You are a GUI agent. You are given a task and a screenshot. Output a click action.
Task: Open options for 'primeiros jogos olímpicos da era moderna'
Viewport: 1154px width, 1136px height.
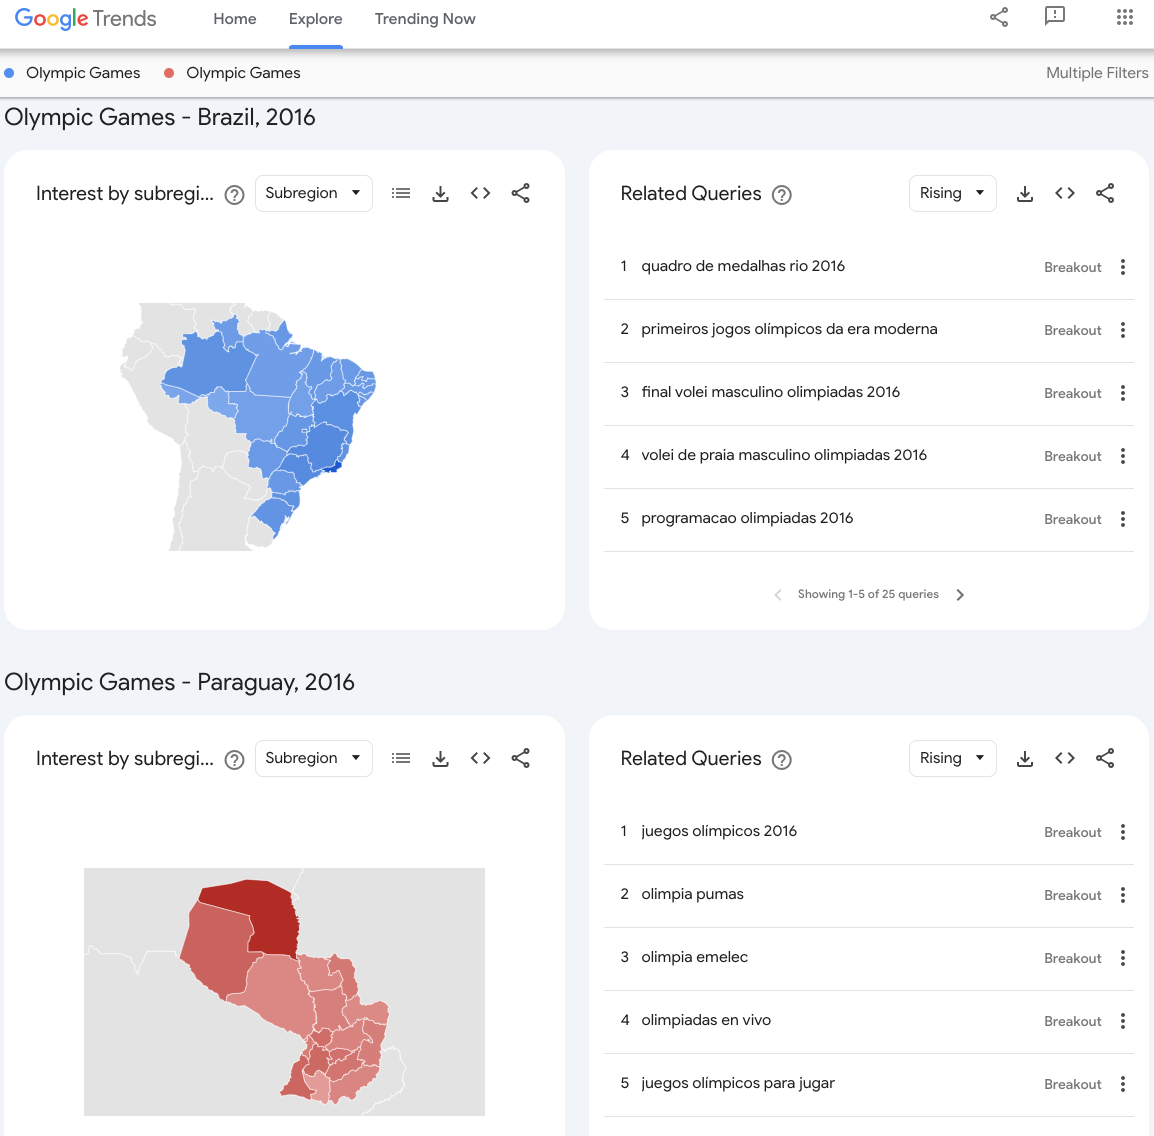tap(1123, 330)
